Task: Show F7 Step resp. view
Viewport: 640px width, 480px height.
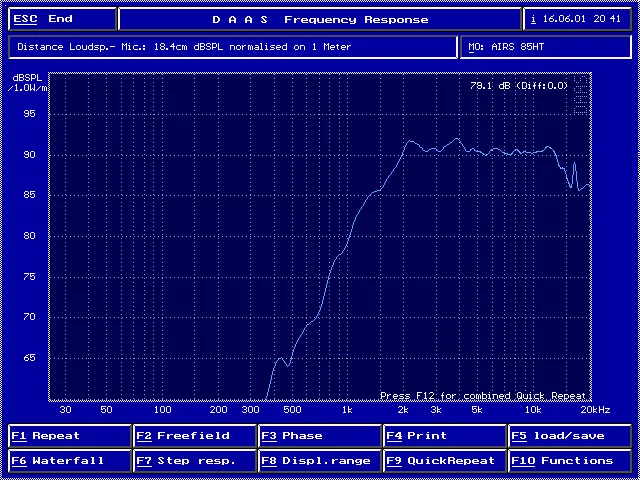Action: coord(195,461)
